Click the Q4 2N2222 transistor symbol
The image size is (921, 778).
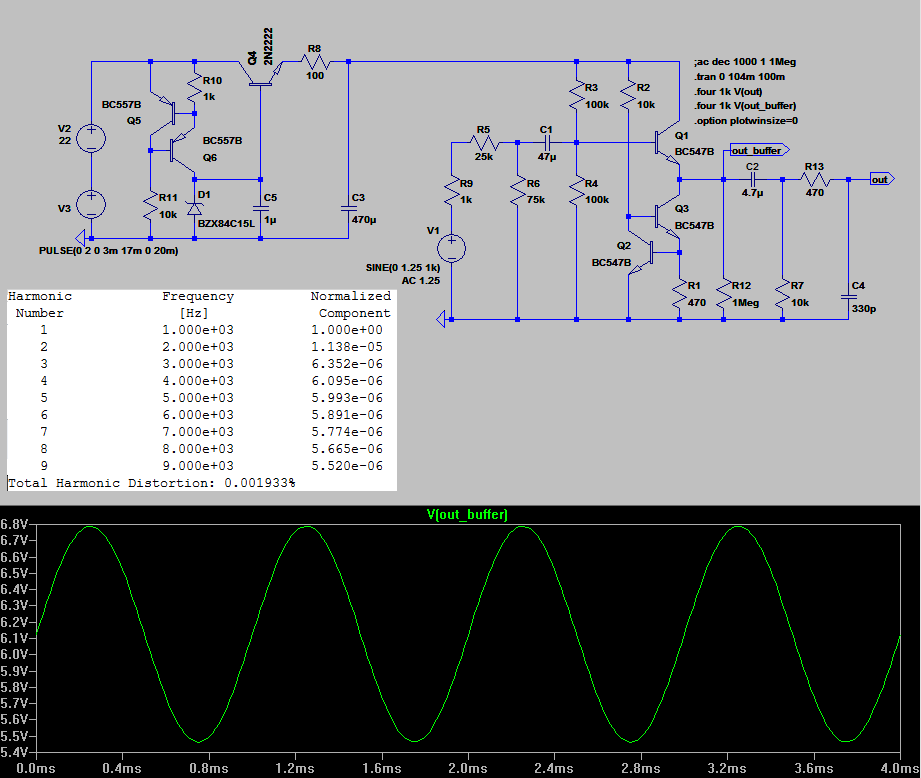[260, 74]
